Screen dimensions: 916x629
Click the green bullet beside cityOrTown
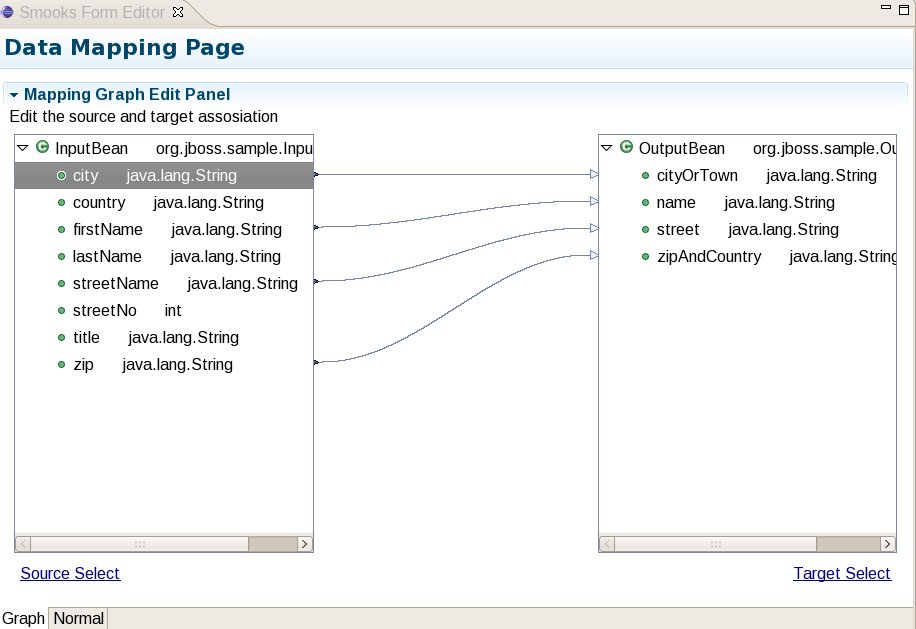[646, 175]
